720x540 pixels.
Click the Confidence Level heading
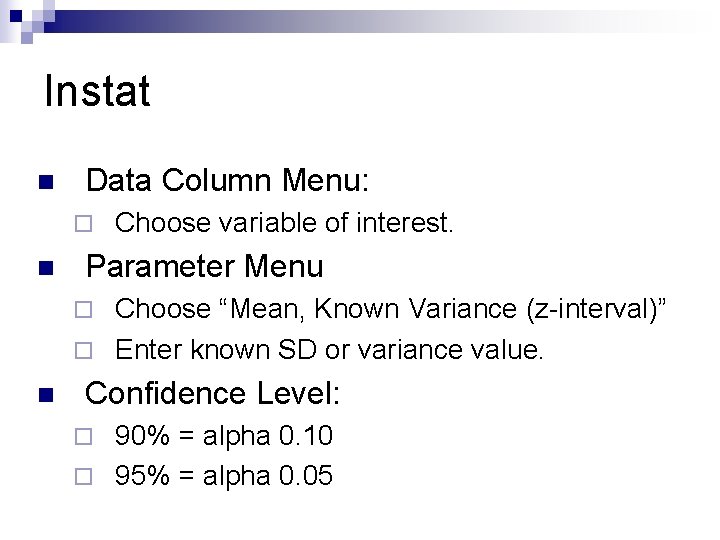pyautogui.click(x=213, y=393)
